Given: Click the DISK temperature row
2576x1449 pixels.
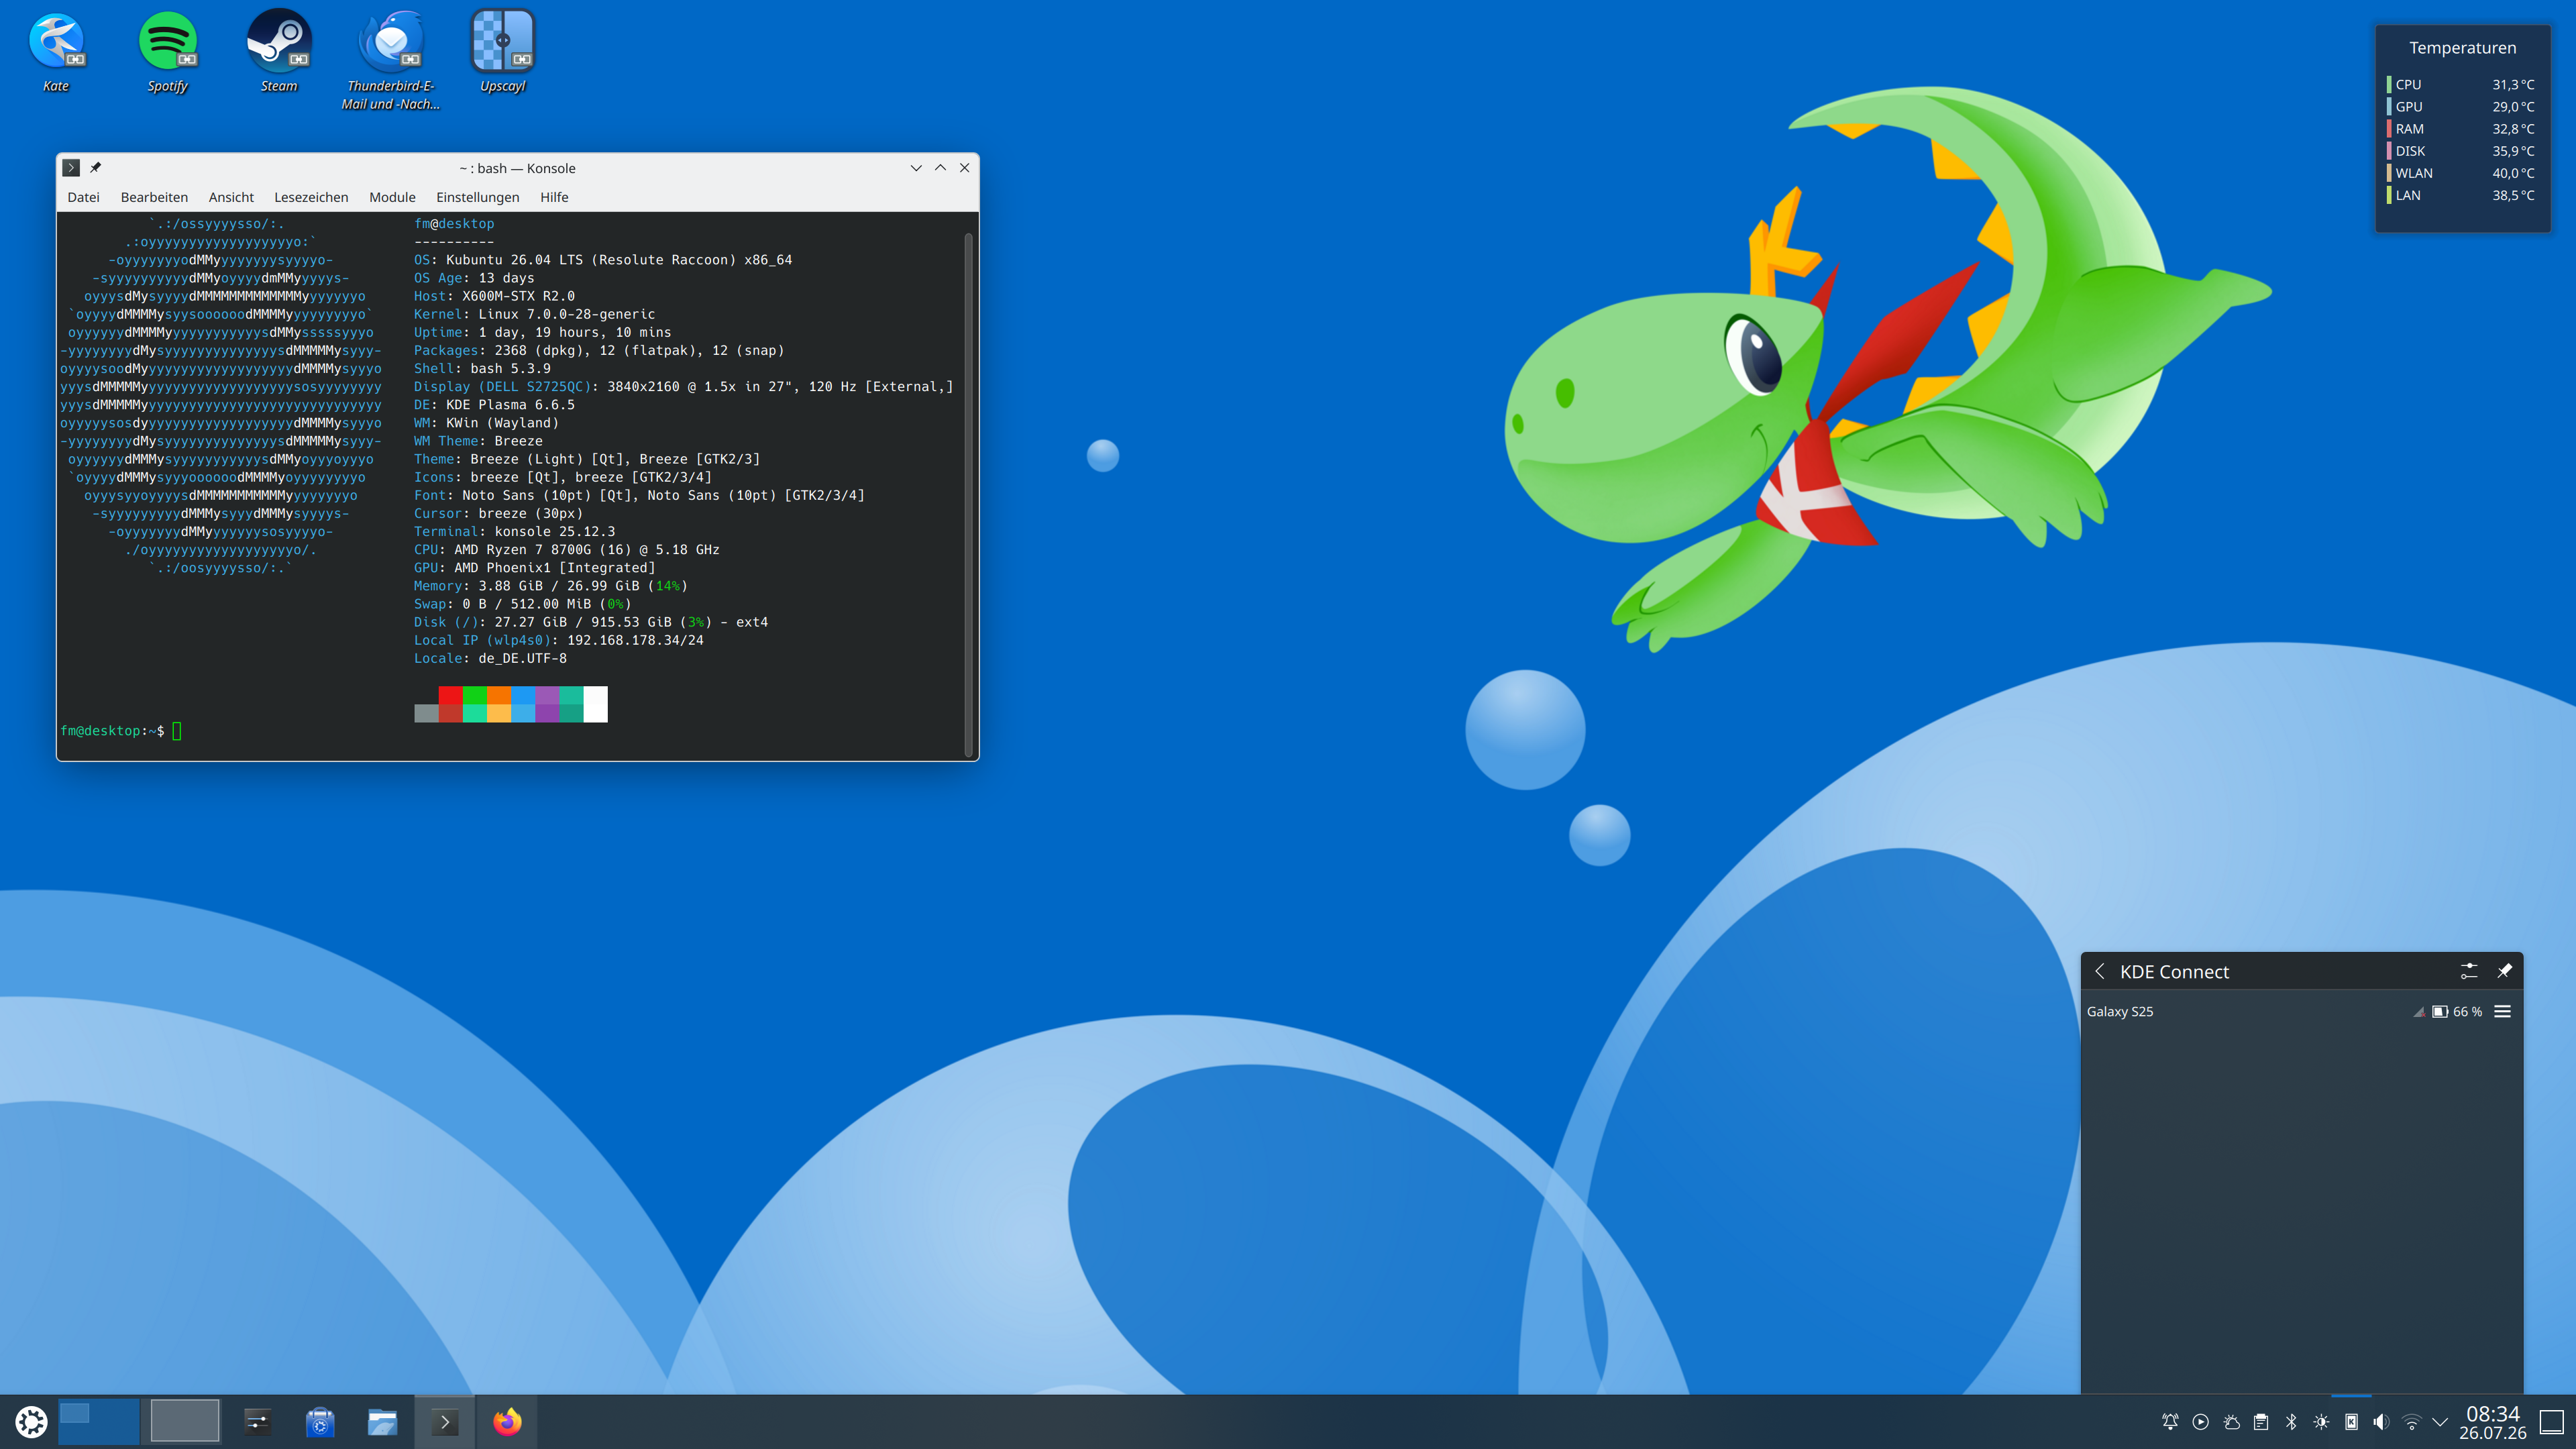Looking at the screenshot, I should coord(2461,150).
